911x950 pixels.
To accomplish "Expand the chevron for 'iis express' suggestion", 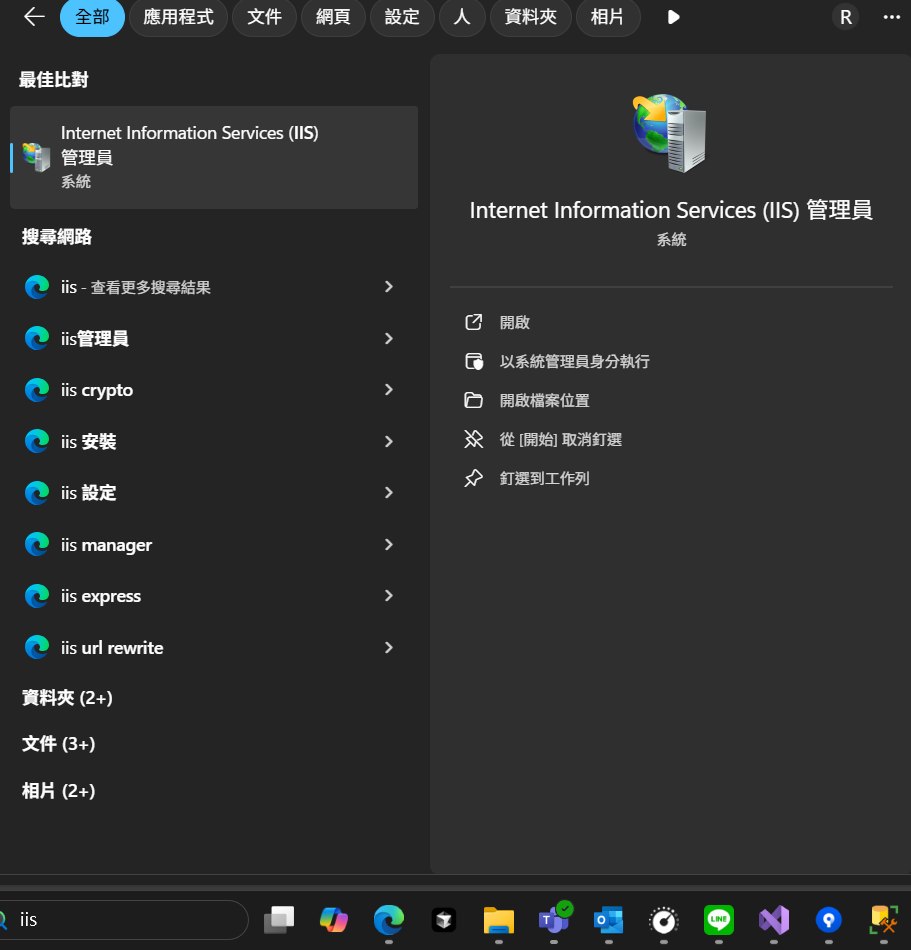I will [x=389, y=596].
